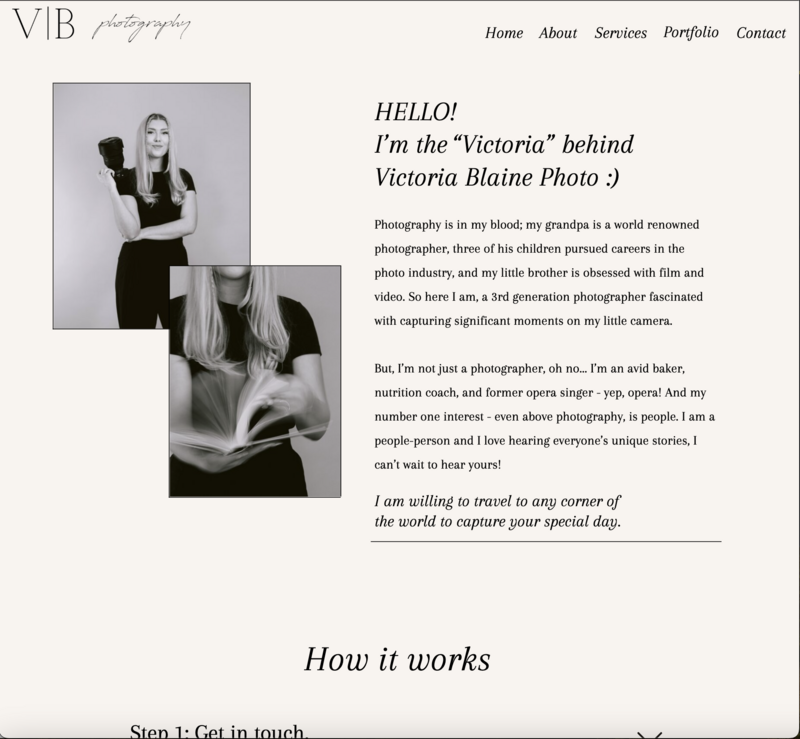Click the handwritten photography script logo

pyautogui.click(x=141, y=27)
